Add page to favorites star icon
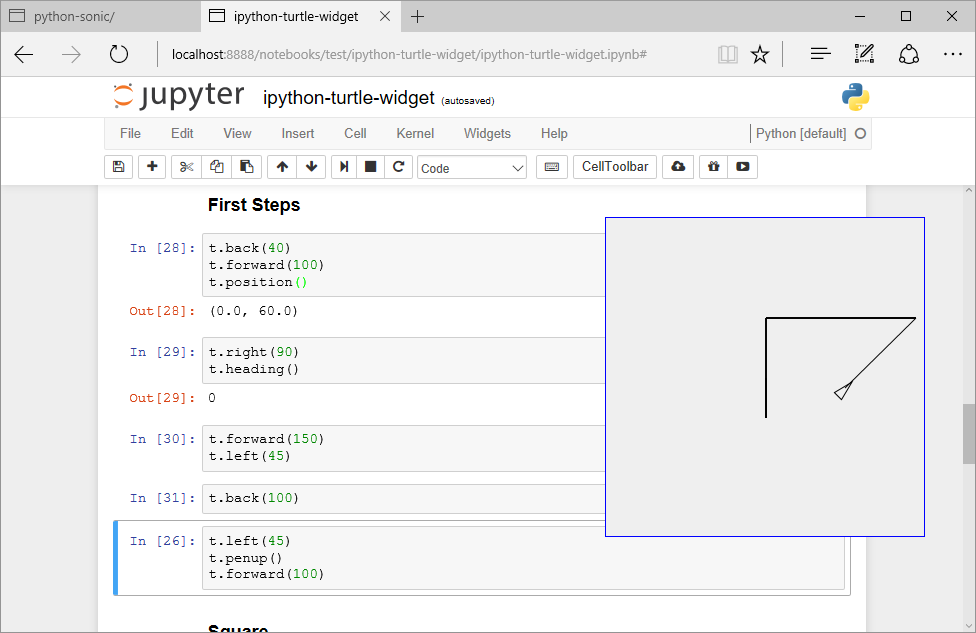The width and height of the screenshot is (976, 633). (x=759, y=55)
